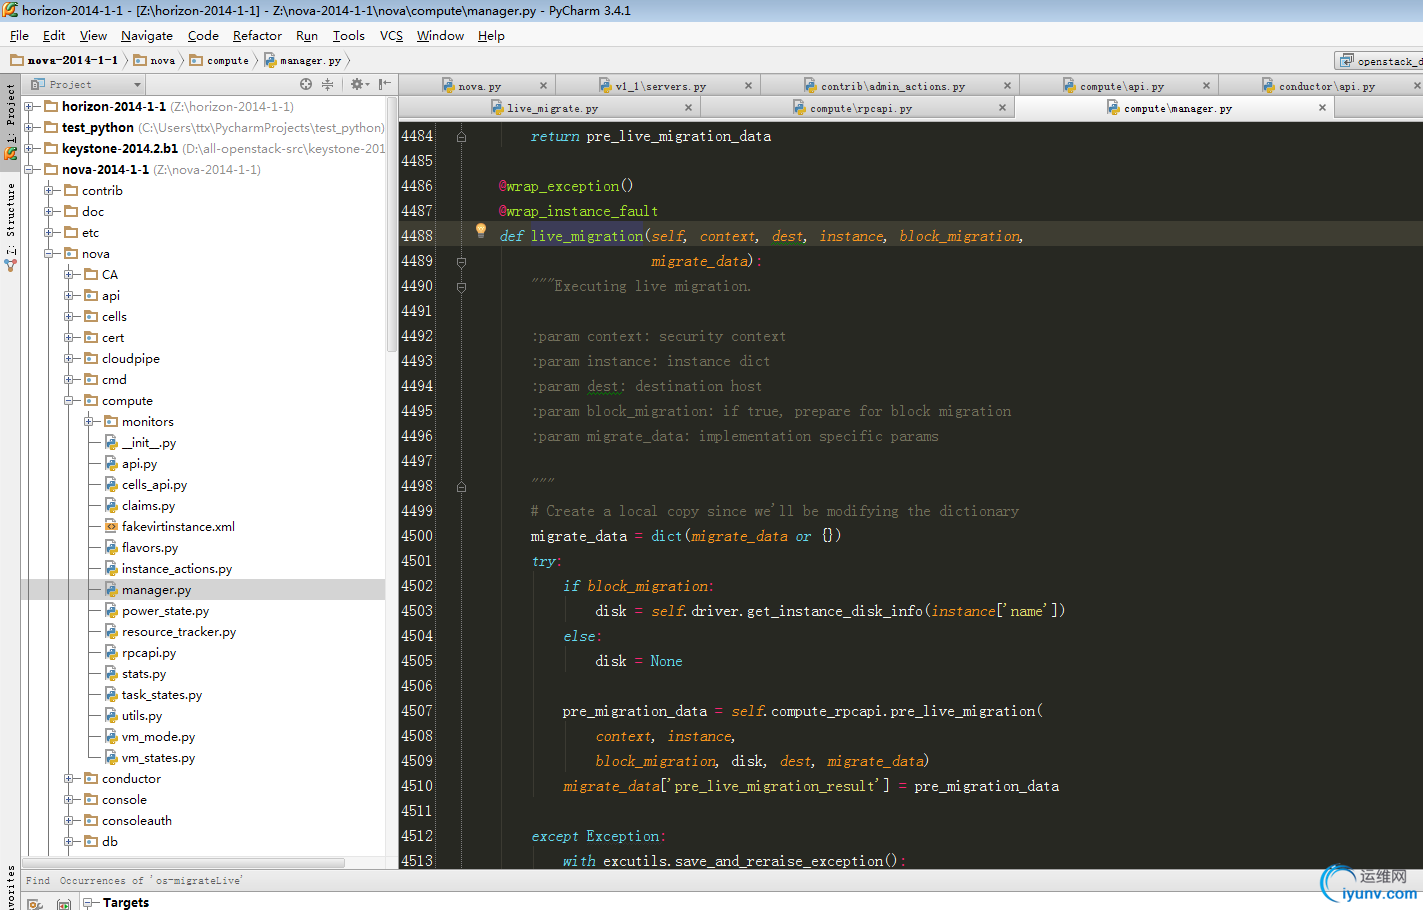This screenshot has width=1423, height=910.
Task: Open the Tools menu
Action: [x=348, y=35]
